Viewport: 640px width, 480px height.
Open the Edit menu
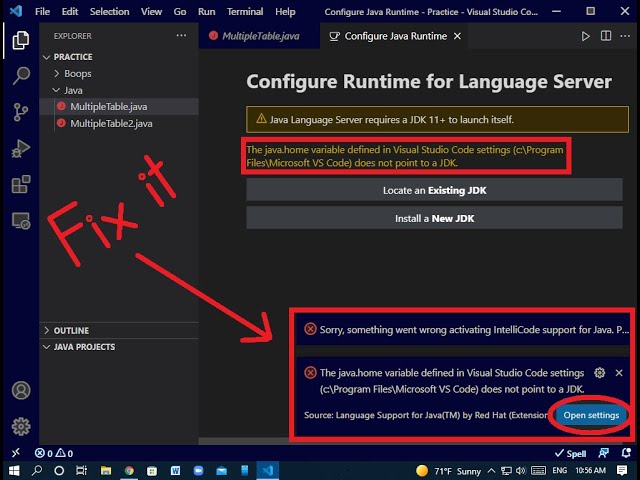point(70,11)
